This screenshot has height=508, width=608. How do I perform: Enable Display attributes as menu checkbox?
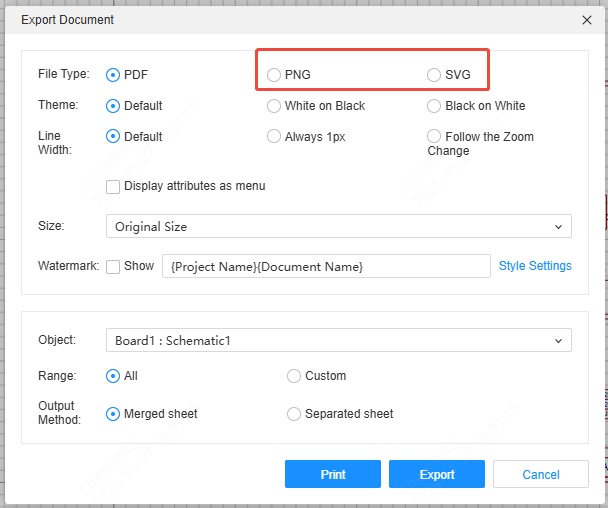(x=113, y=186)
